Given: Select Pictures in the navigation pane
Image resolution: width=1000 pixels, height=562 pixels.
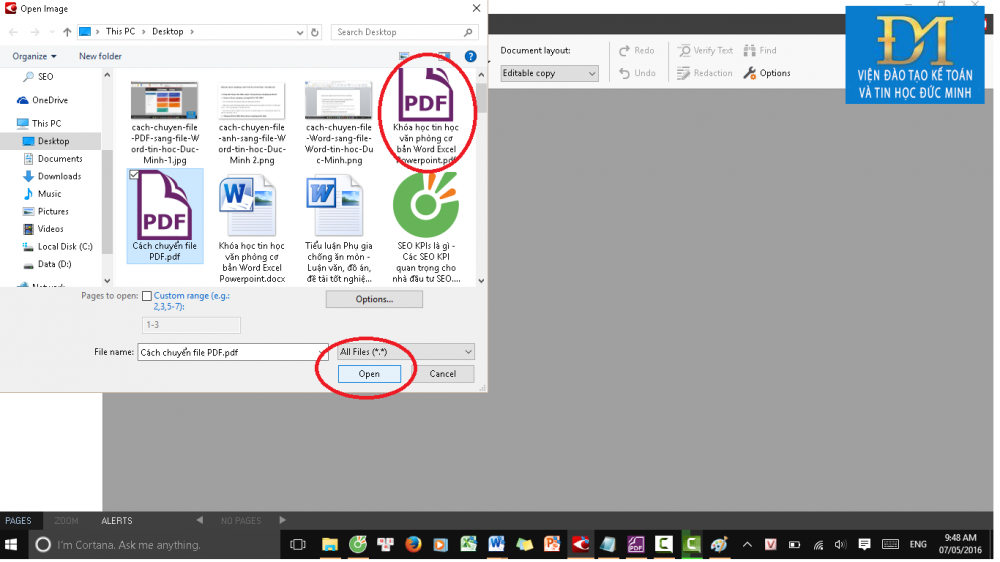Looking at the screenshot, I should tap(46, 211).
